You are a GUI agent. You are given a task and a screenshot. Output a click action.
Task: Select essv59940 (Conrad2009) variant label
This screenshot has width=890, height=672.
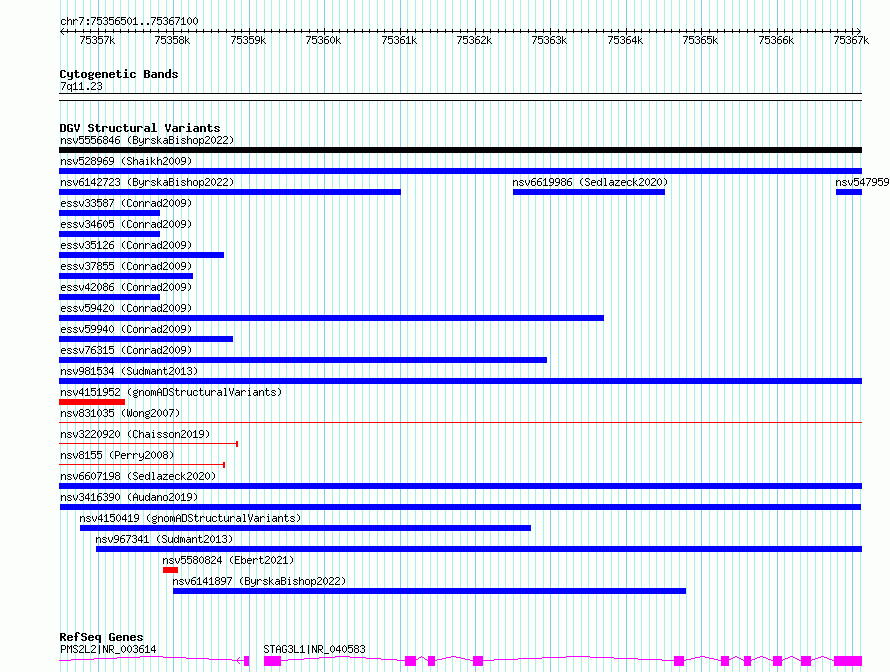(126, 329)
